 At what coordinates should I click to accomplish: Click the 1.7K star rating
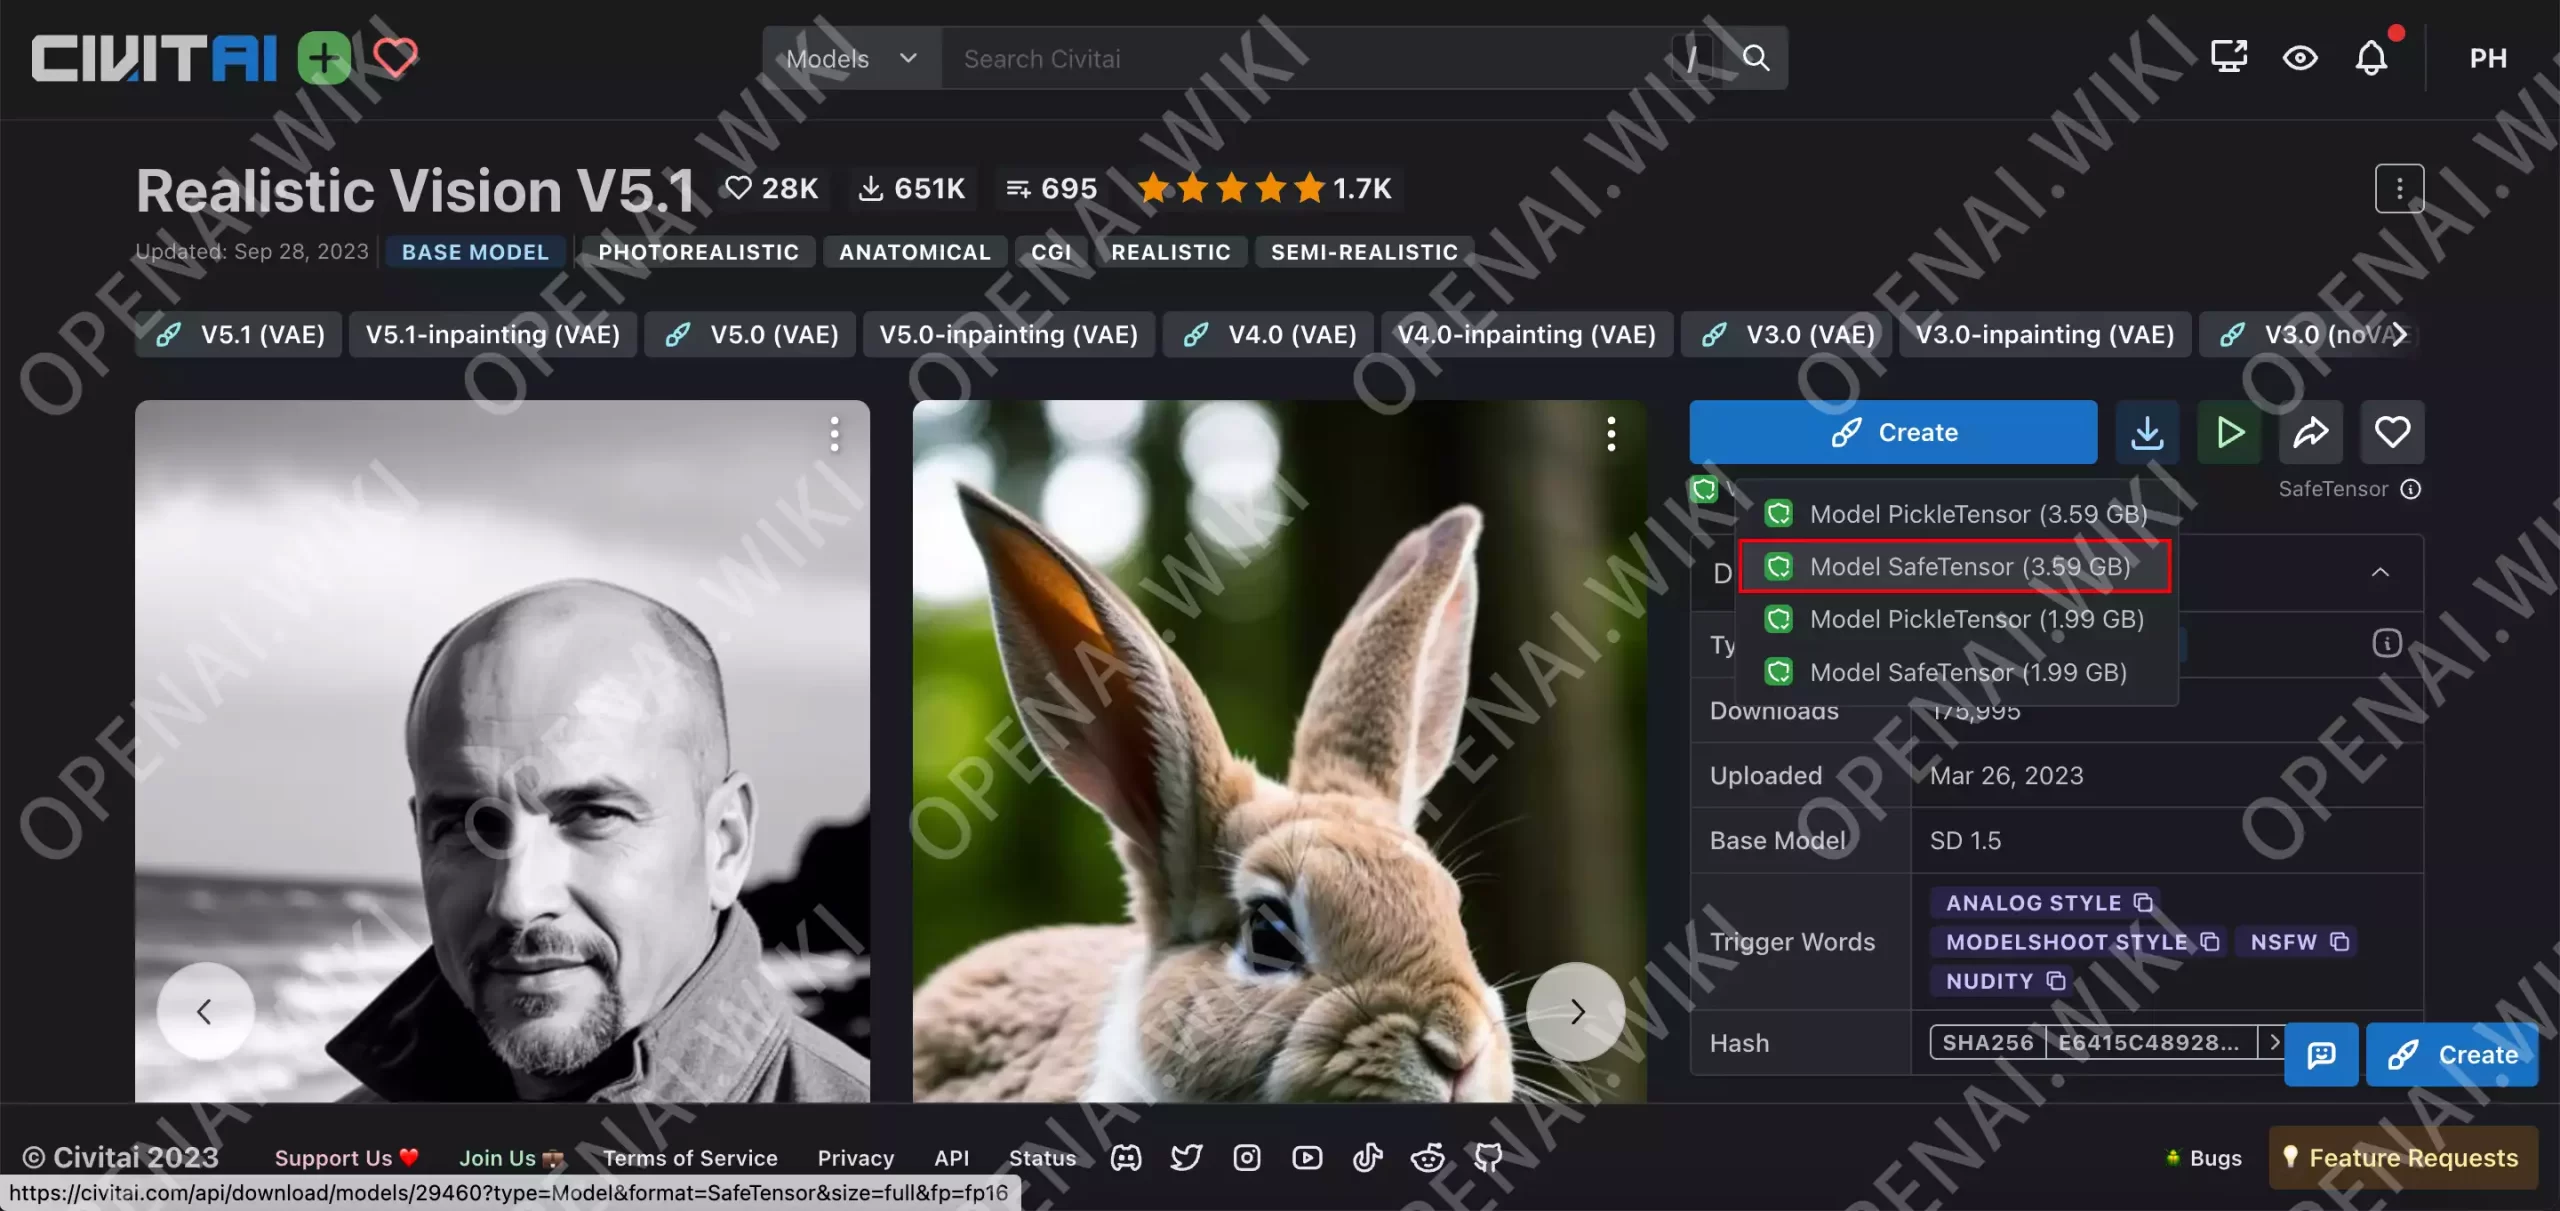pos(1264,187)
